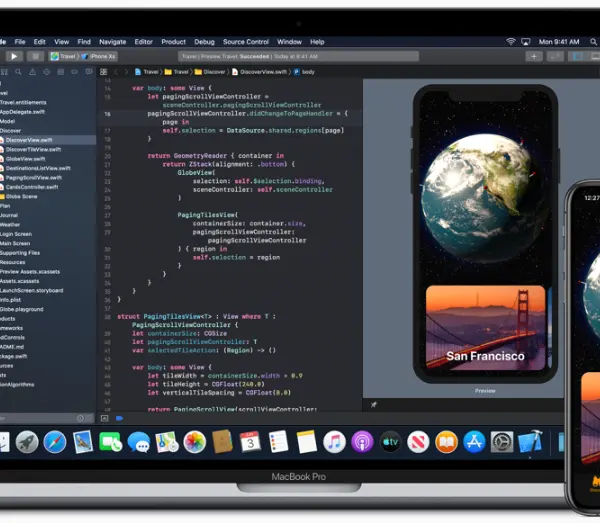The width and height of the screenshot is (600, 523).
Task: Open GlobeView.swift file
Action: 25,159
